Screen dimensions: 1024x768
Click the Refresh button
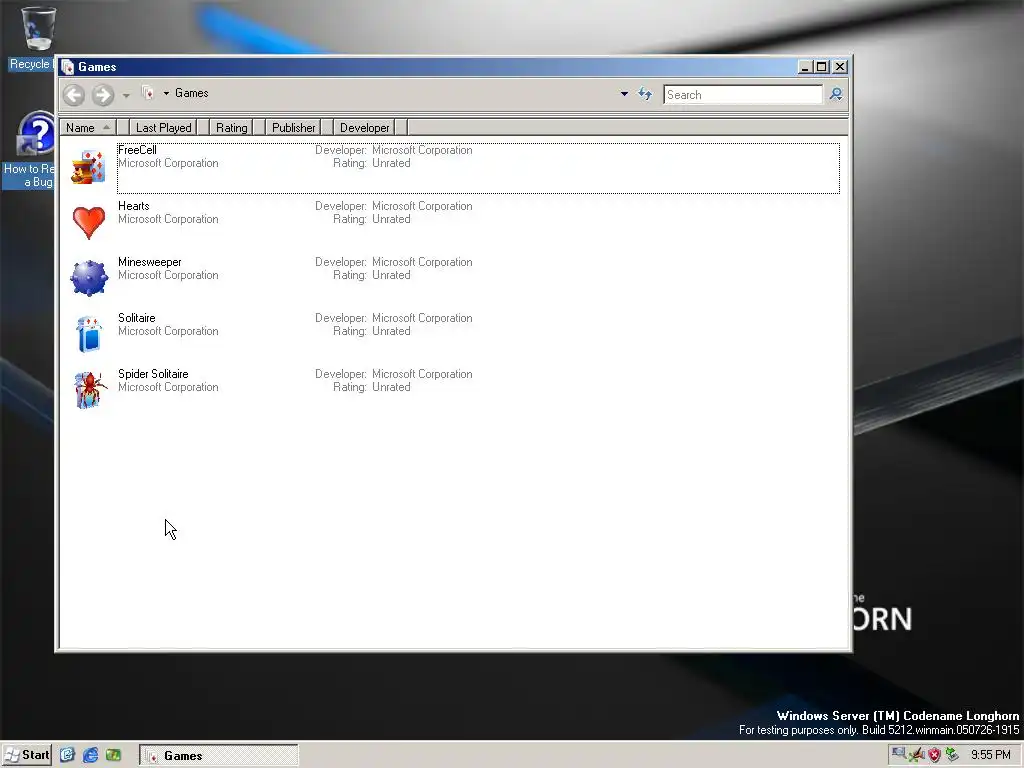pyautogui.click(x=645, y=94)
